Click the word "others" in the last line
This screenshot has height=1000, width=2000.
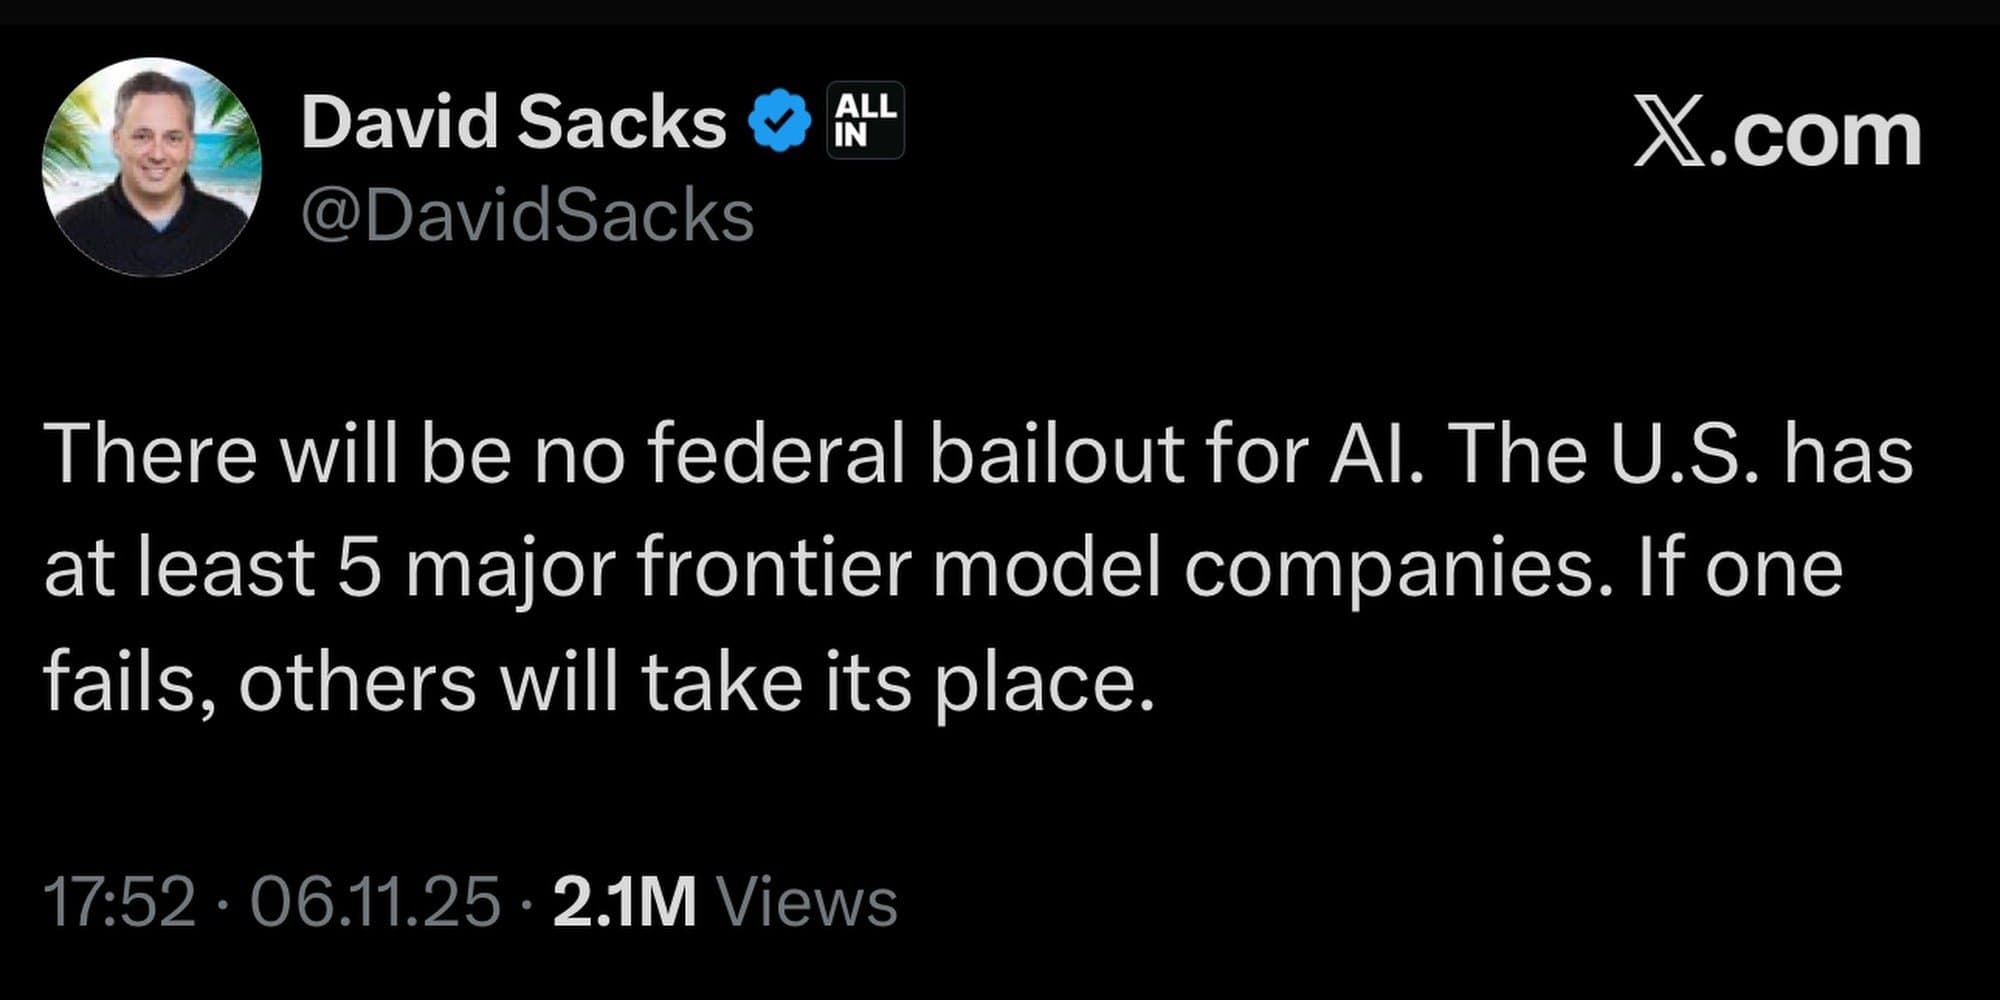pos(357,683)
